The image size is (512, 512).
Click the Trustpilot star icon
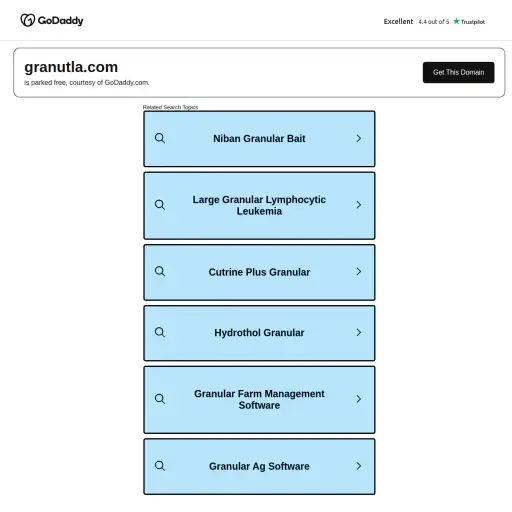[x=456, y=21]
